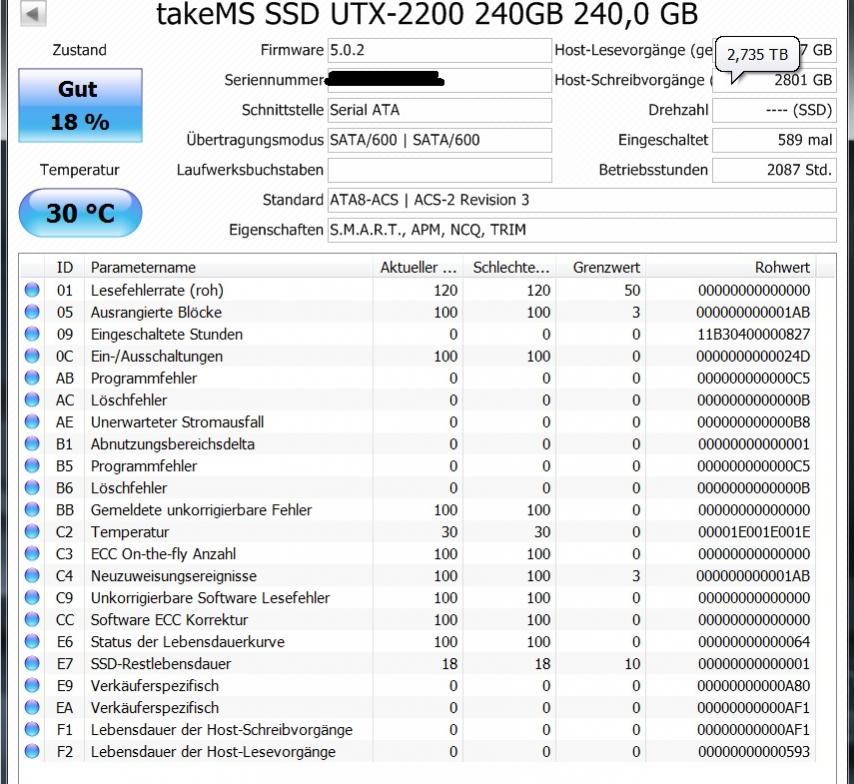The width and height of the screenshot is (854, 784).
Task: Select the Status der Lebensdauerkurve name
Action: click(187, 642)
